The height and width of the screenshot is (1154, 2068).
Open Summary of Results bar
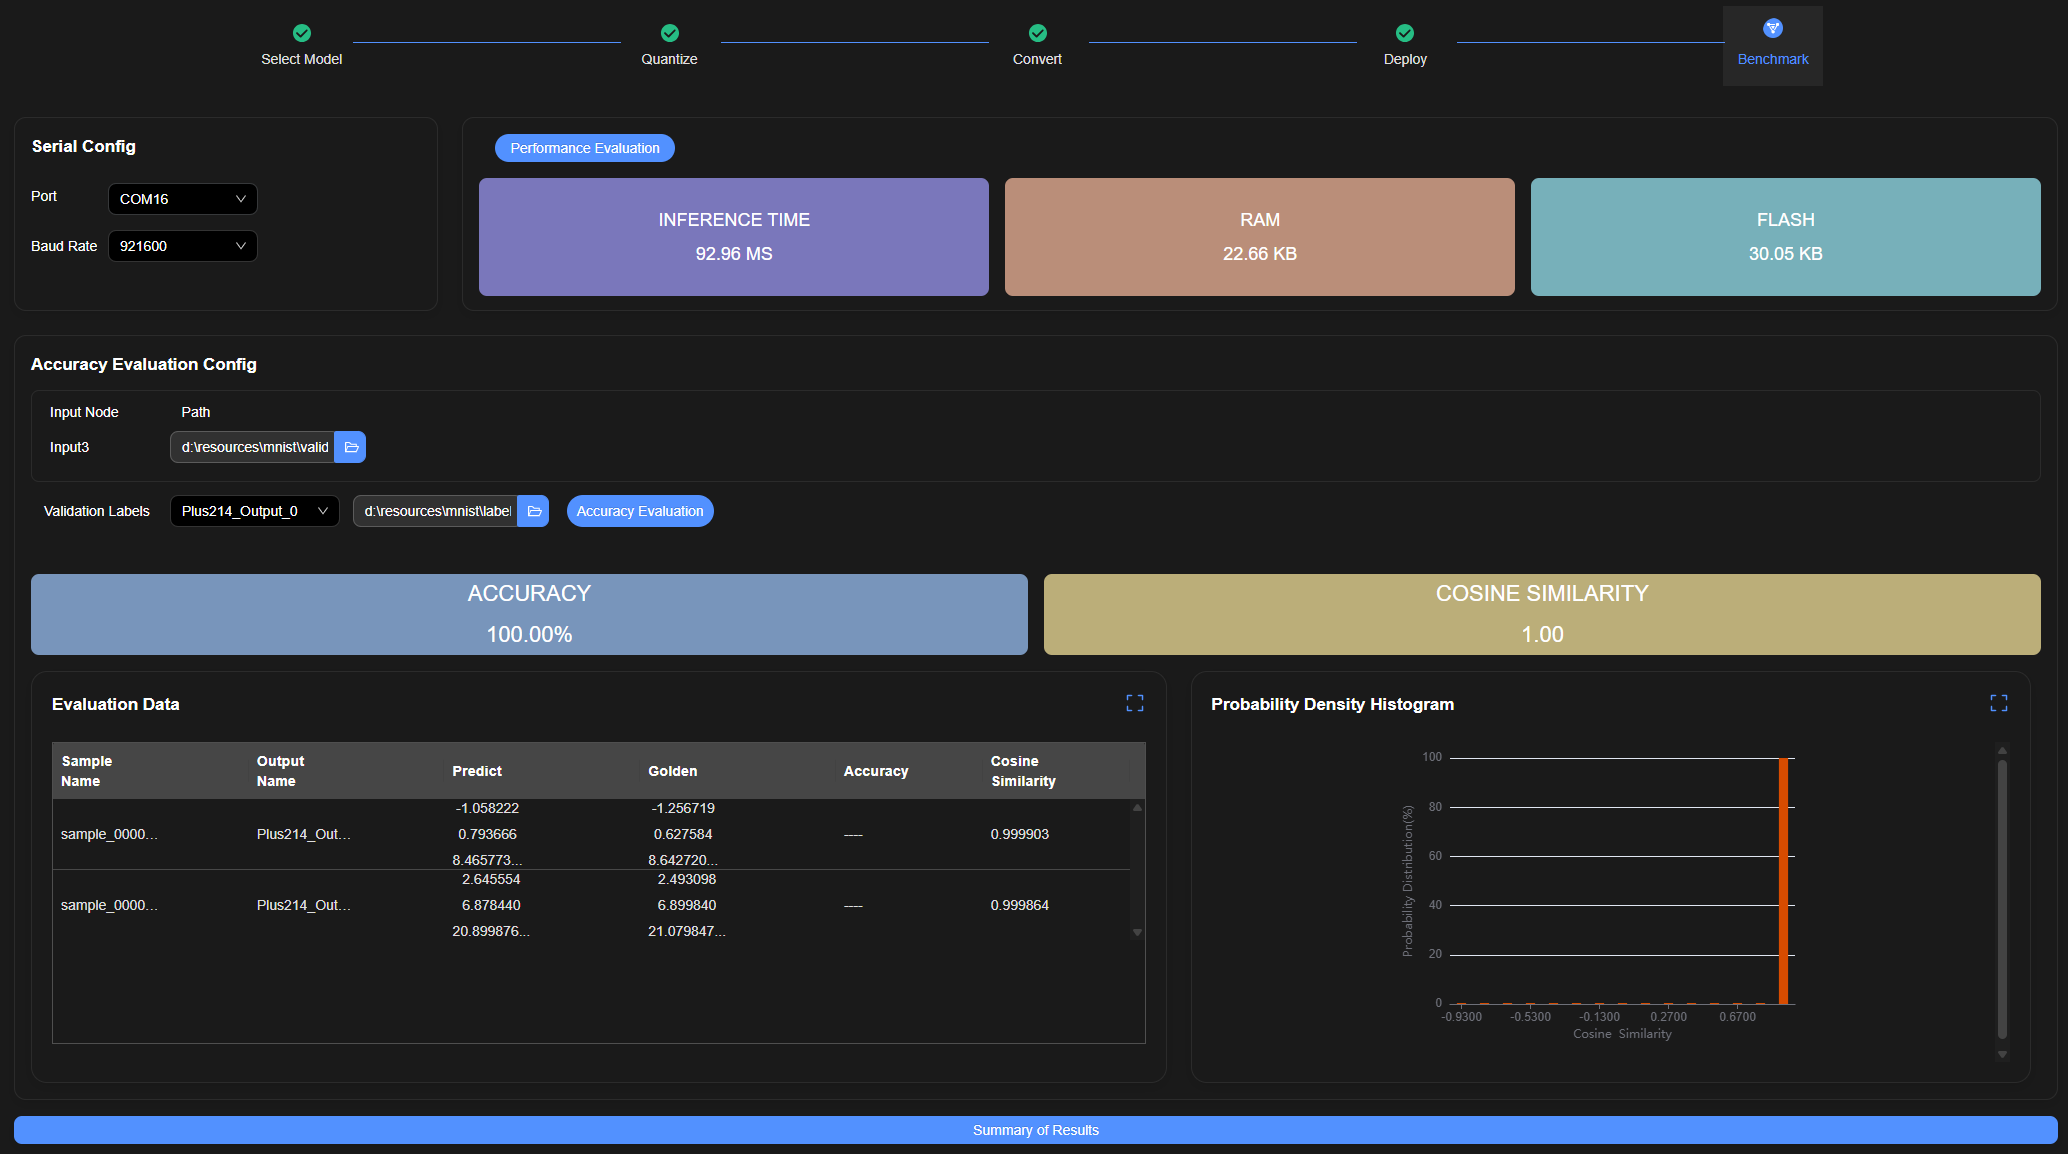click(1035, 1130)
